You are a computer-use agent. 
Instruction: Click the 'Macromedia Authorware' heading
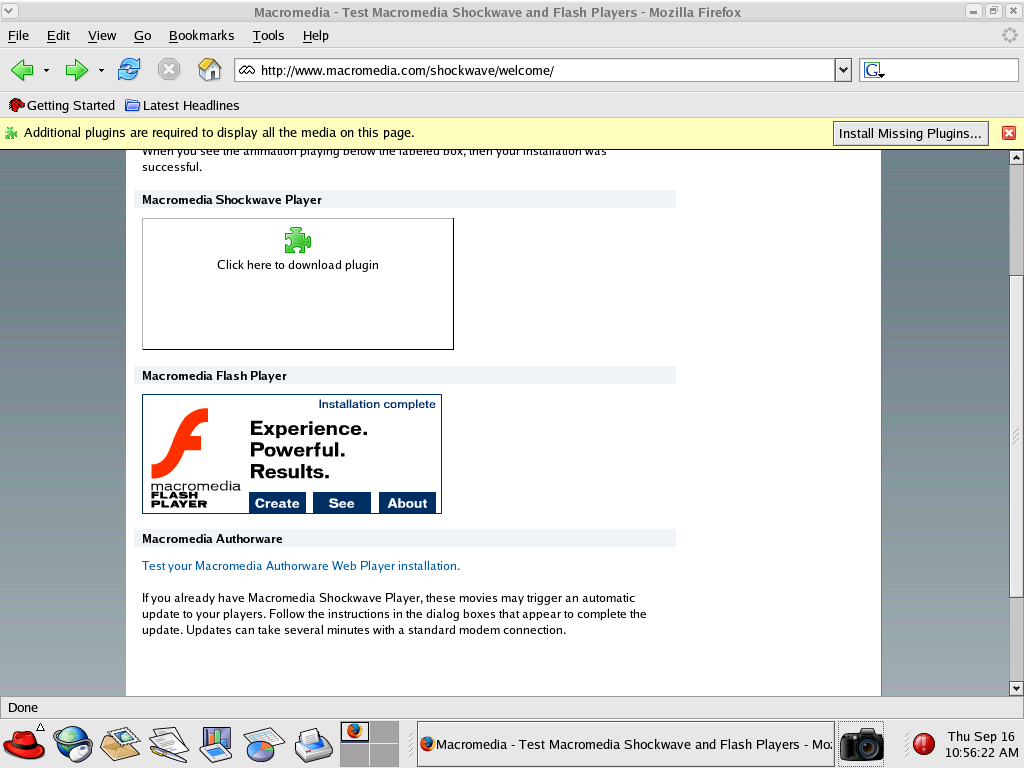pos(212,539)
